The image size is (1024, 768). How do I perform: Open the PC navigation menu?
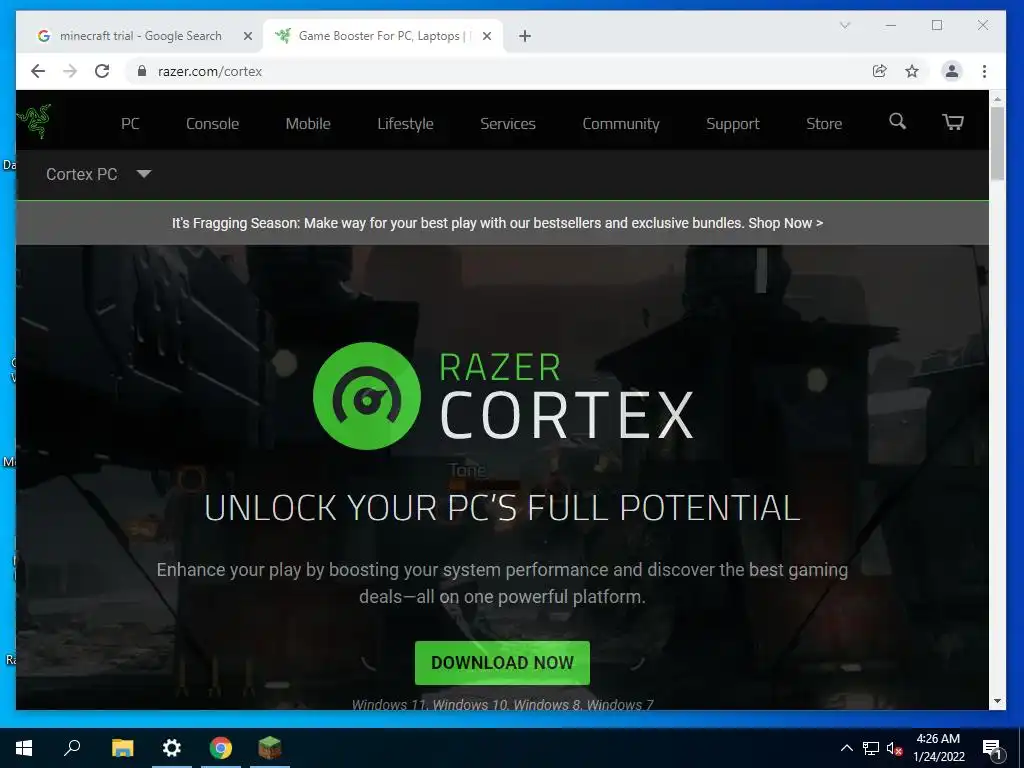130,123
